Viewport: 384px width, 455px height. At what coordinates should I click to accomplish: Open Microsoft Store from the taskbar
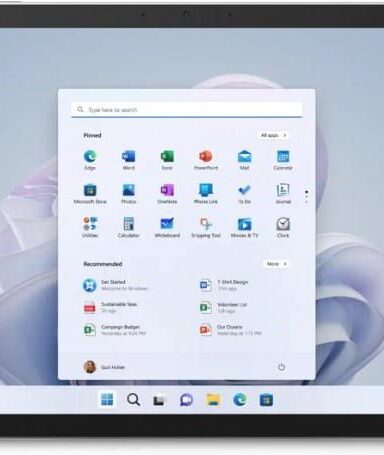[266, 399]
